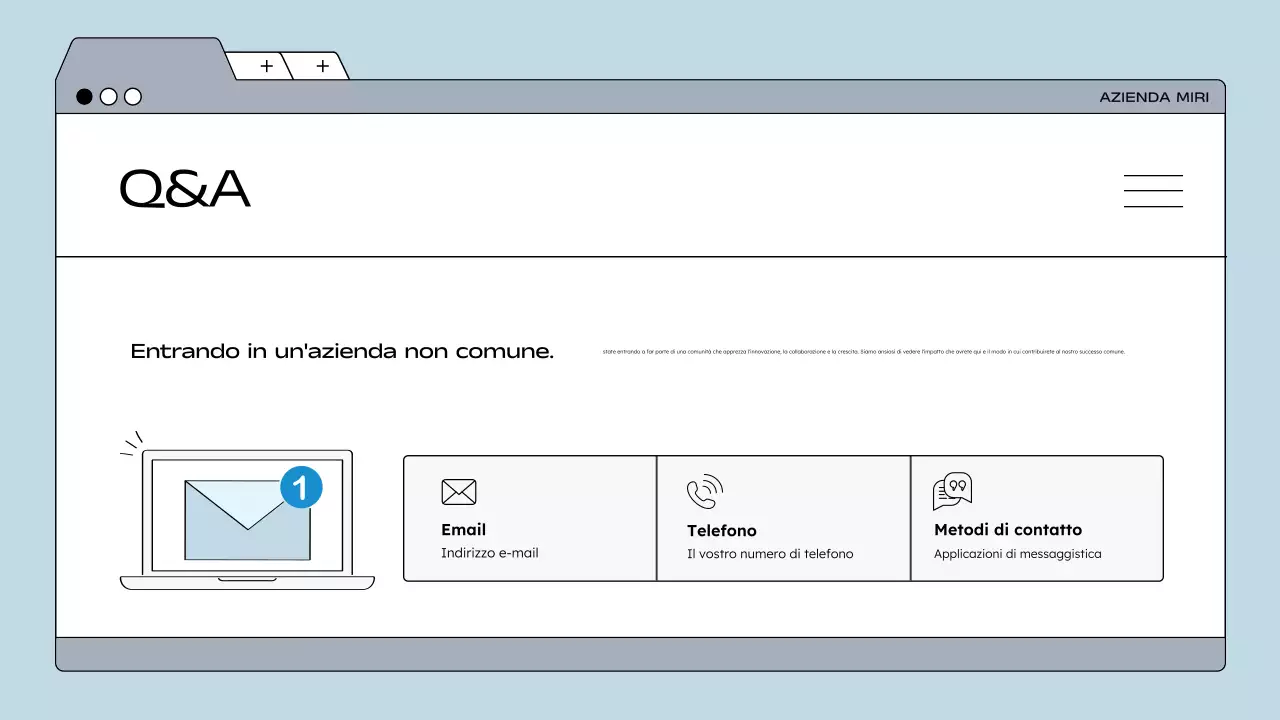Click the Metodi di contatto chat bubble icon
This screenshot has height=720, width=1280.
(952, 490)
